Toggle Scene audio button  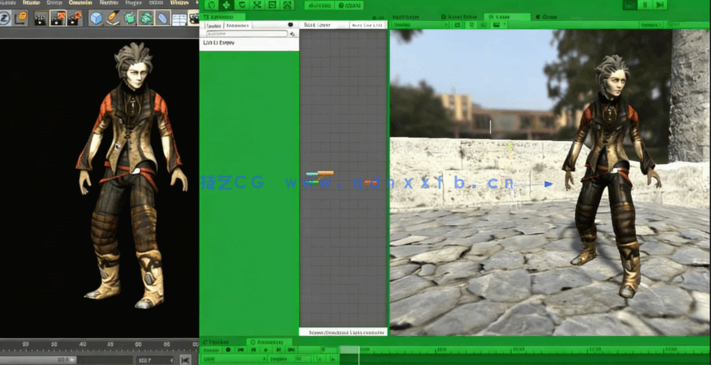point(484,24)
